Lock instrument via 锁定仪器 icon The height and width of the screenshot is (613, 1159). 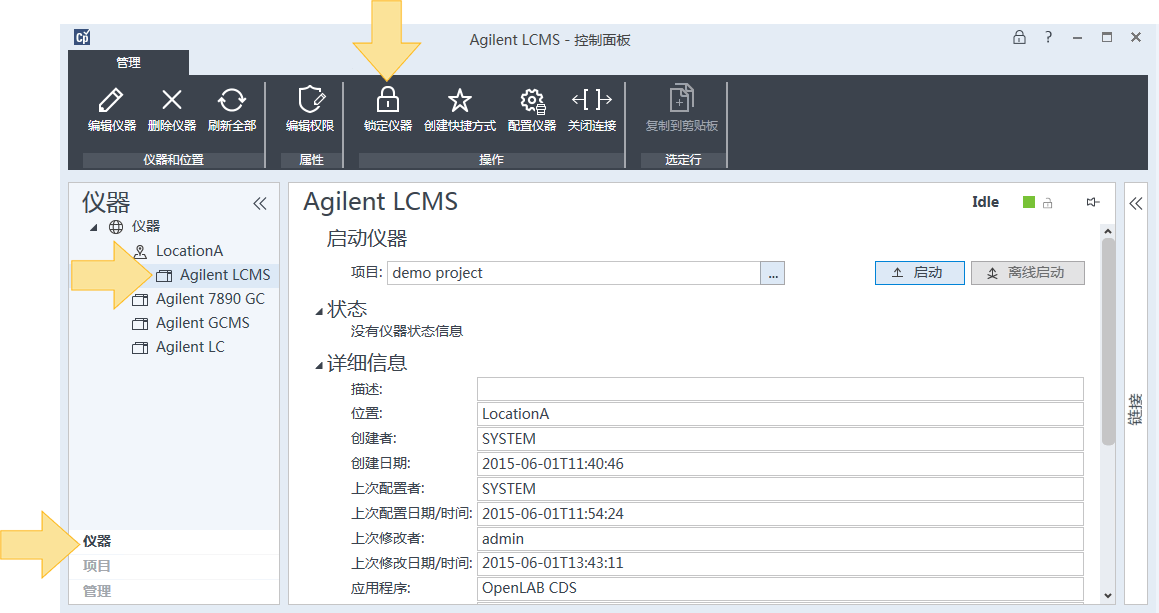point(387,100)
